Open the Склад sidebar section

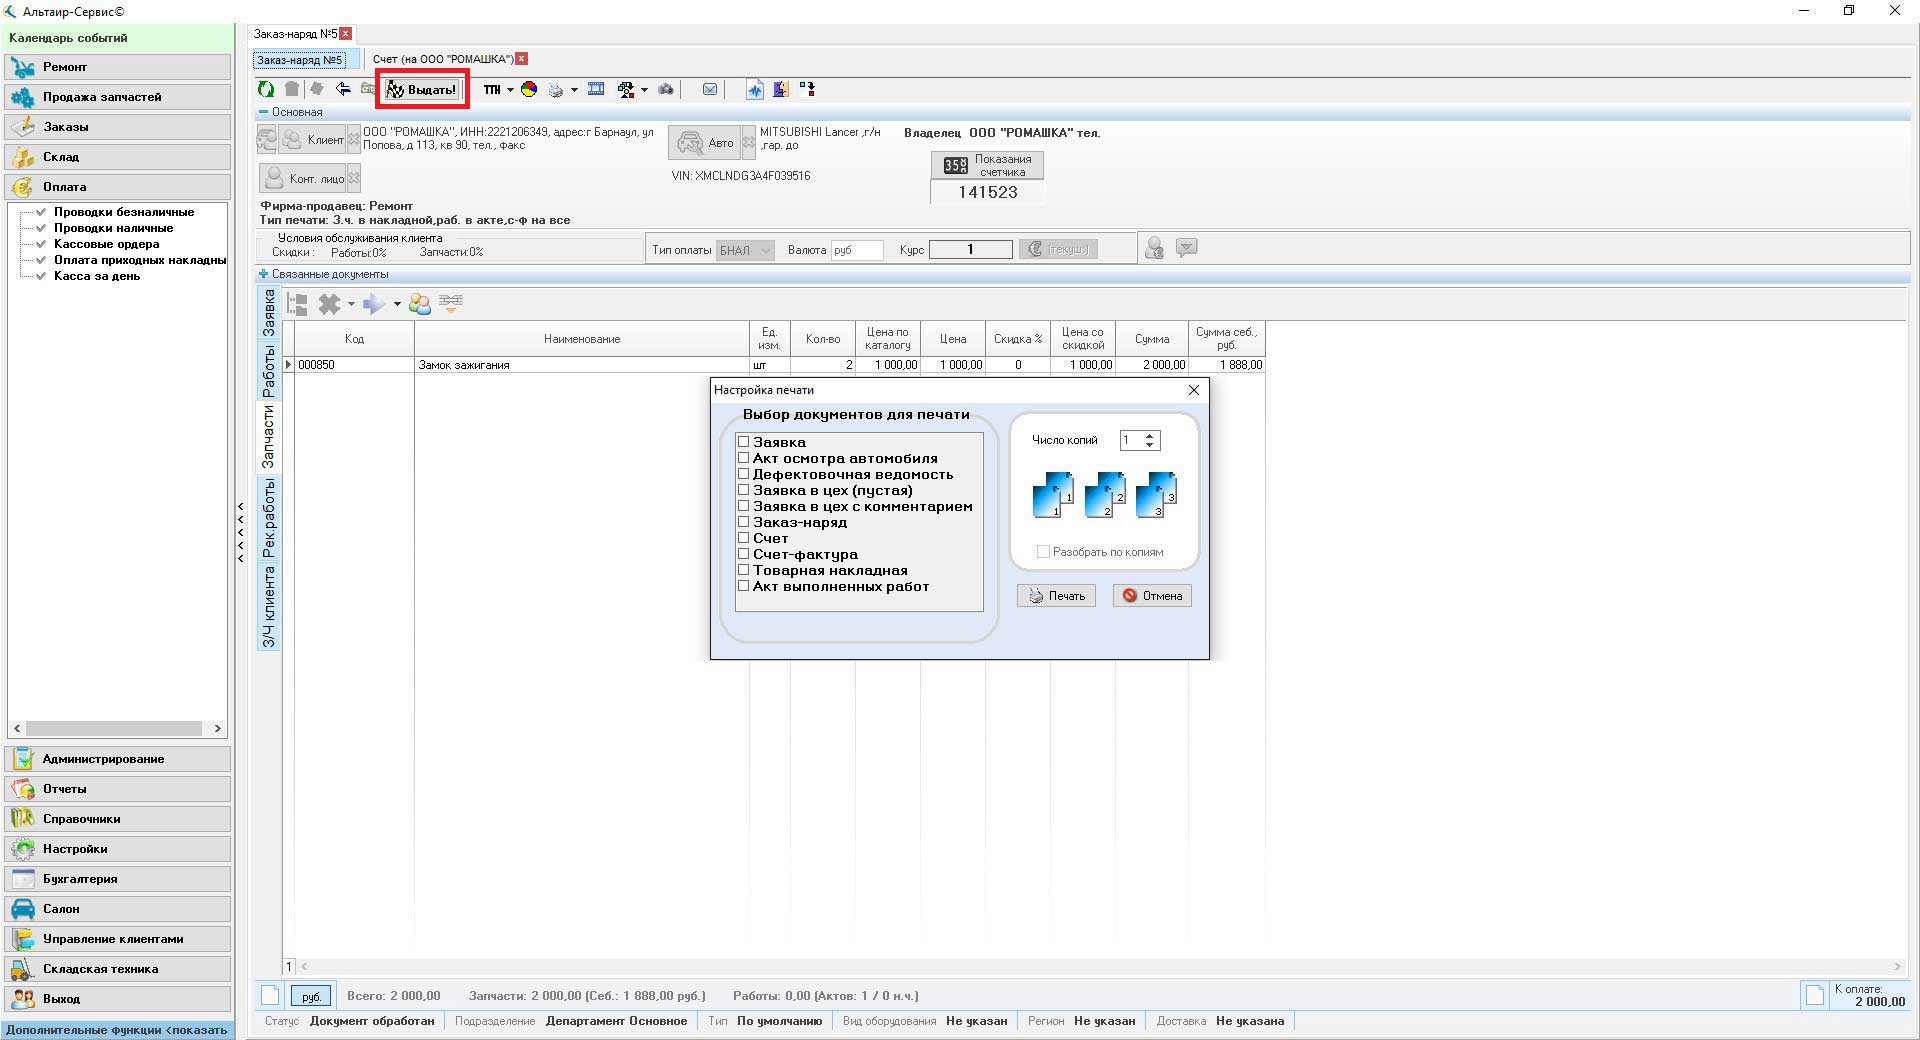pyautogui.click(x=118, y=157)
